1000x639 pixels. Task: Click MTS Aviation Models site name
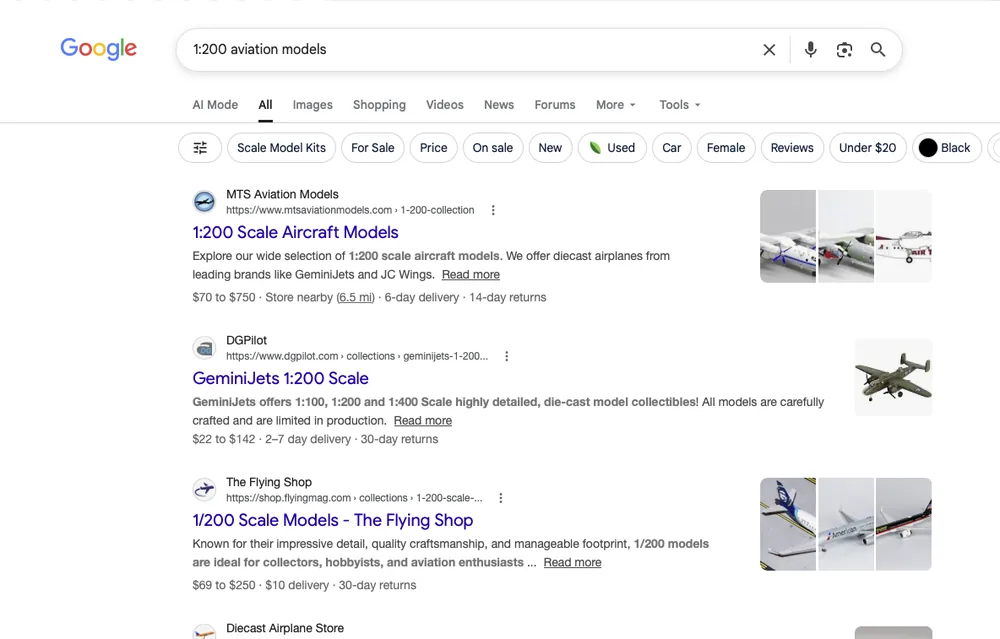point(283,194)
